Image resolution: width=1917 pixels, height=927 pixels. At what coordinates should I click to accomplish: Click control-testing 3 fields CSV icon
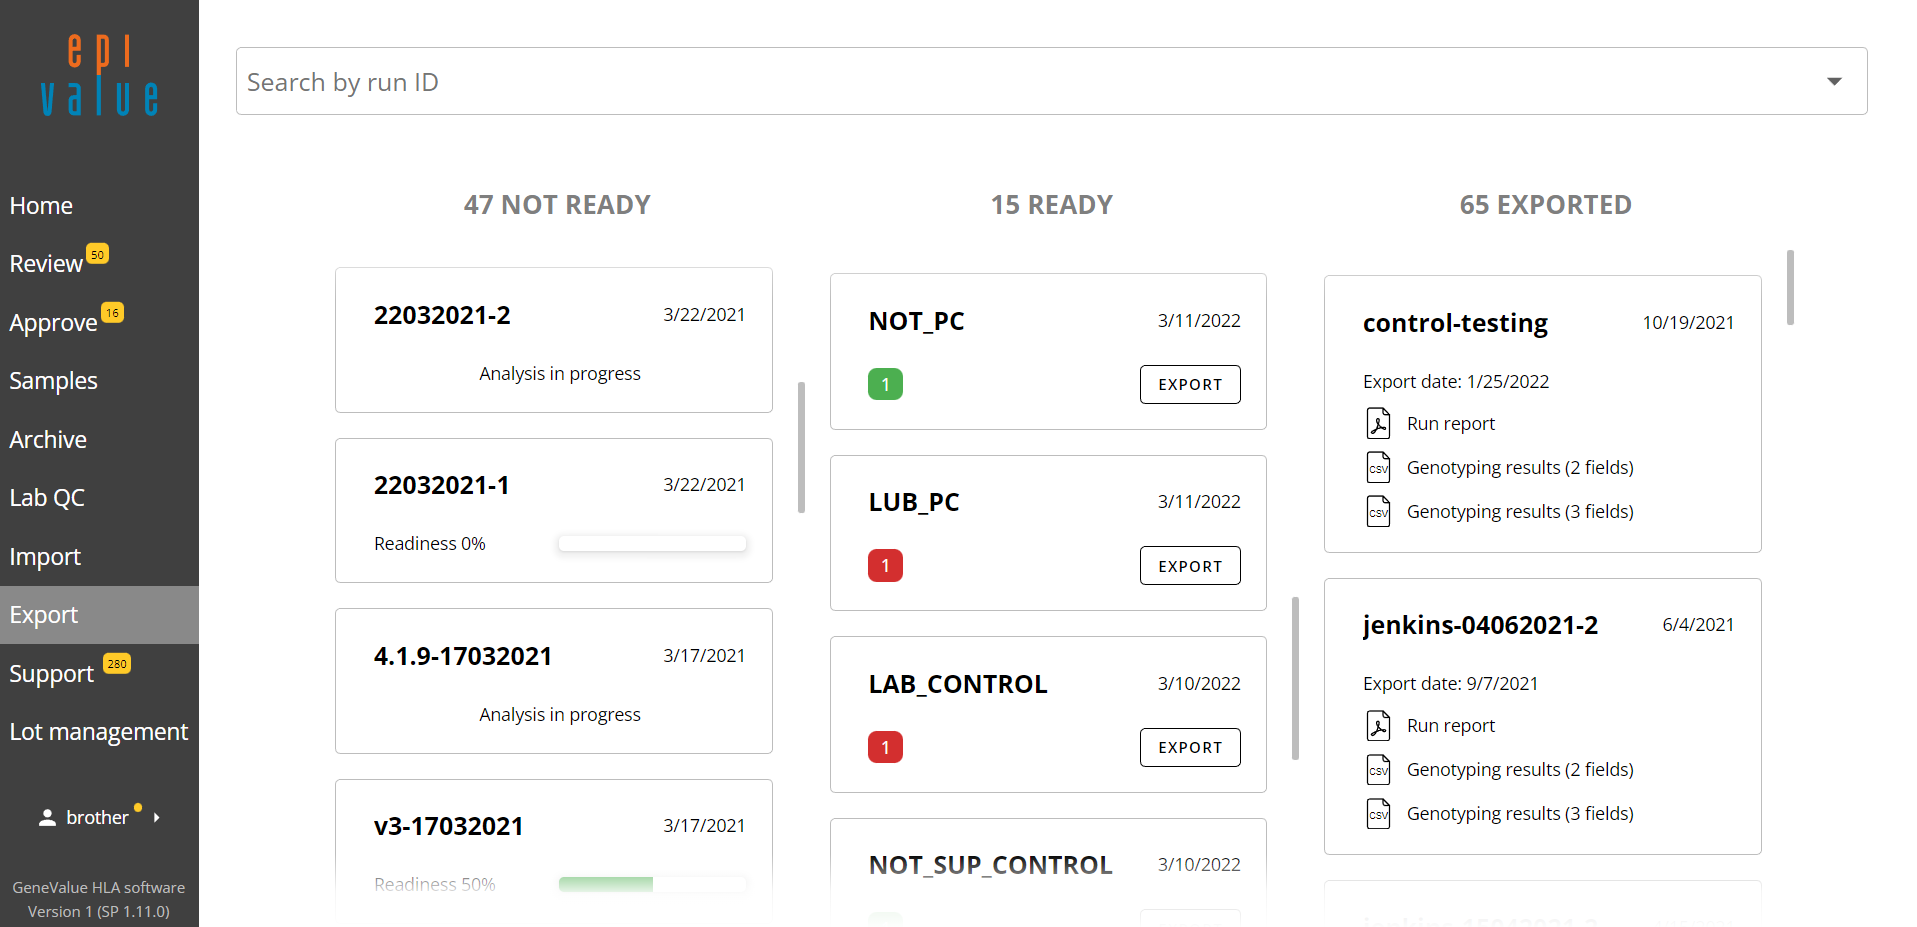coord(1378,512)
